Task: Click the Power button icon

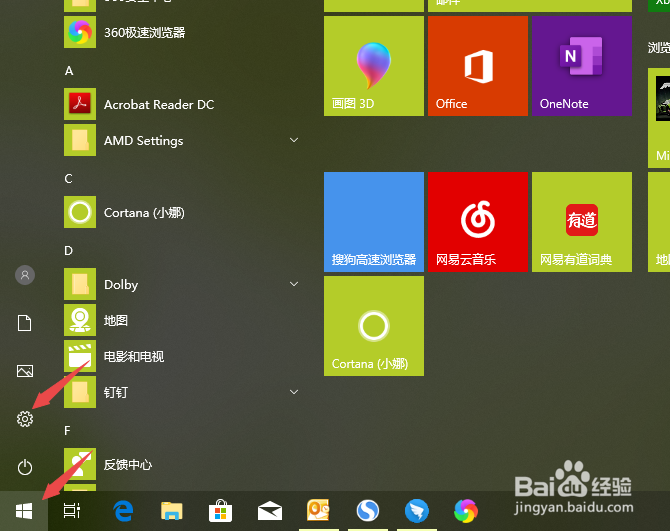Action: (25, 467)
